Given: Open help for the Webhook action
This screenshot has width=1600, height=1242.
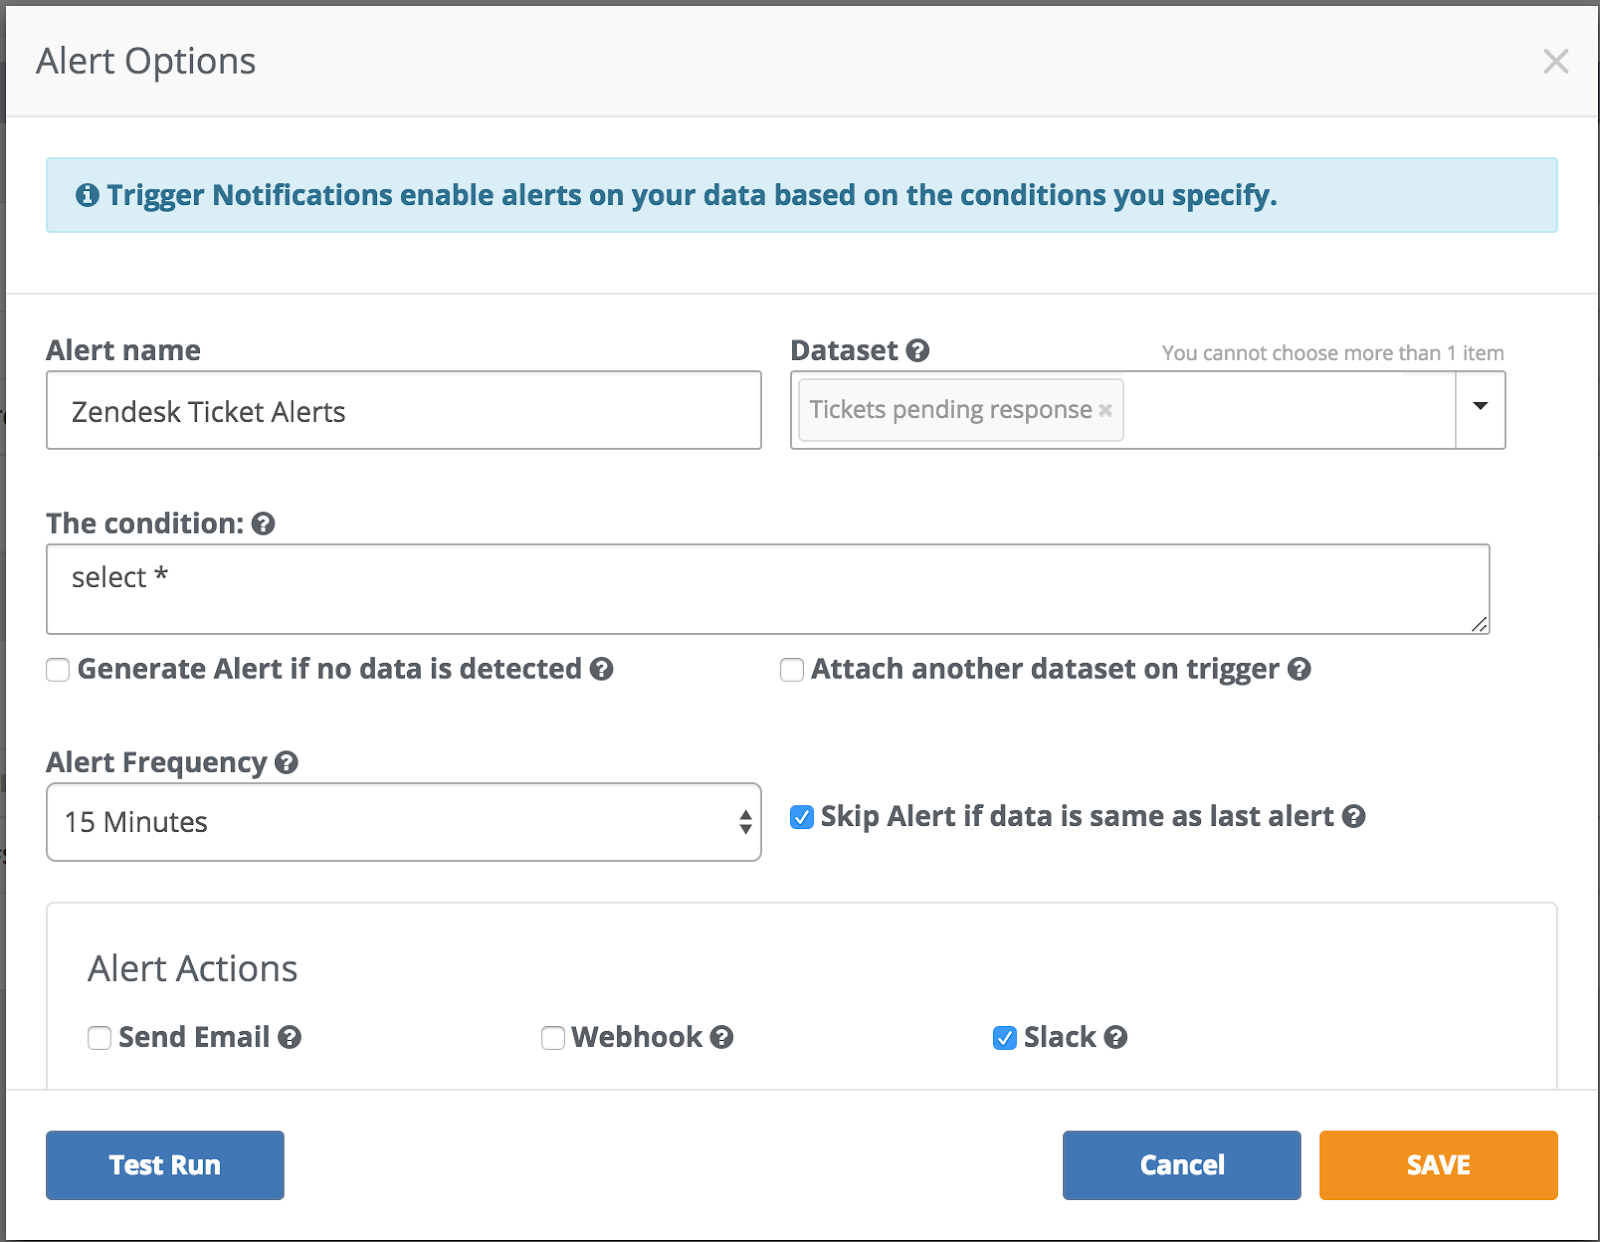Looking at the screenshot, I should (720, 1038).
